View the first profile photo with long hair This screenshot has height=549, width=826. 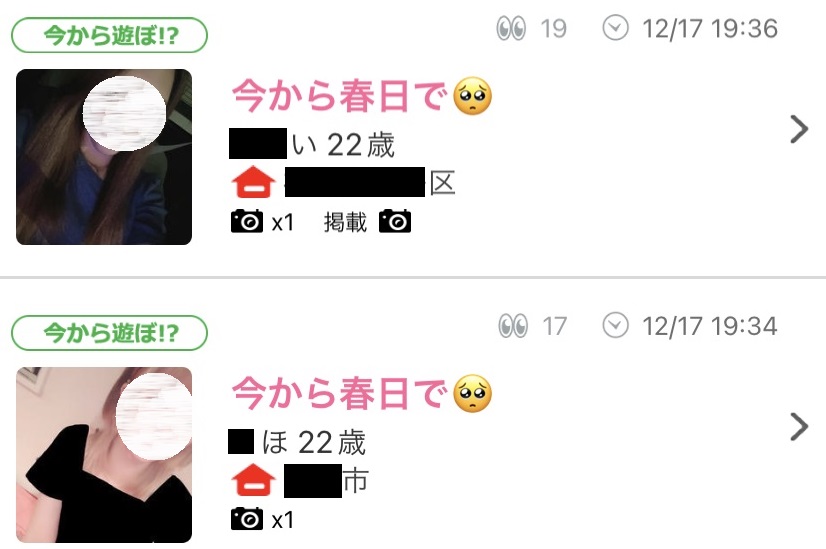[104, 157]
